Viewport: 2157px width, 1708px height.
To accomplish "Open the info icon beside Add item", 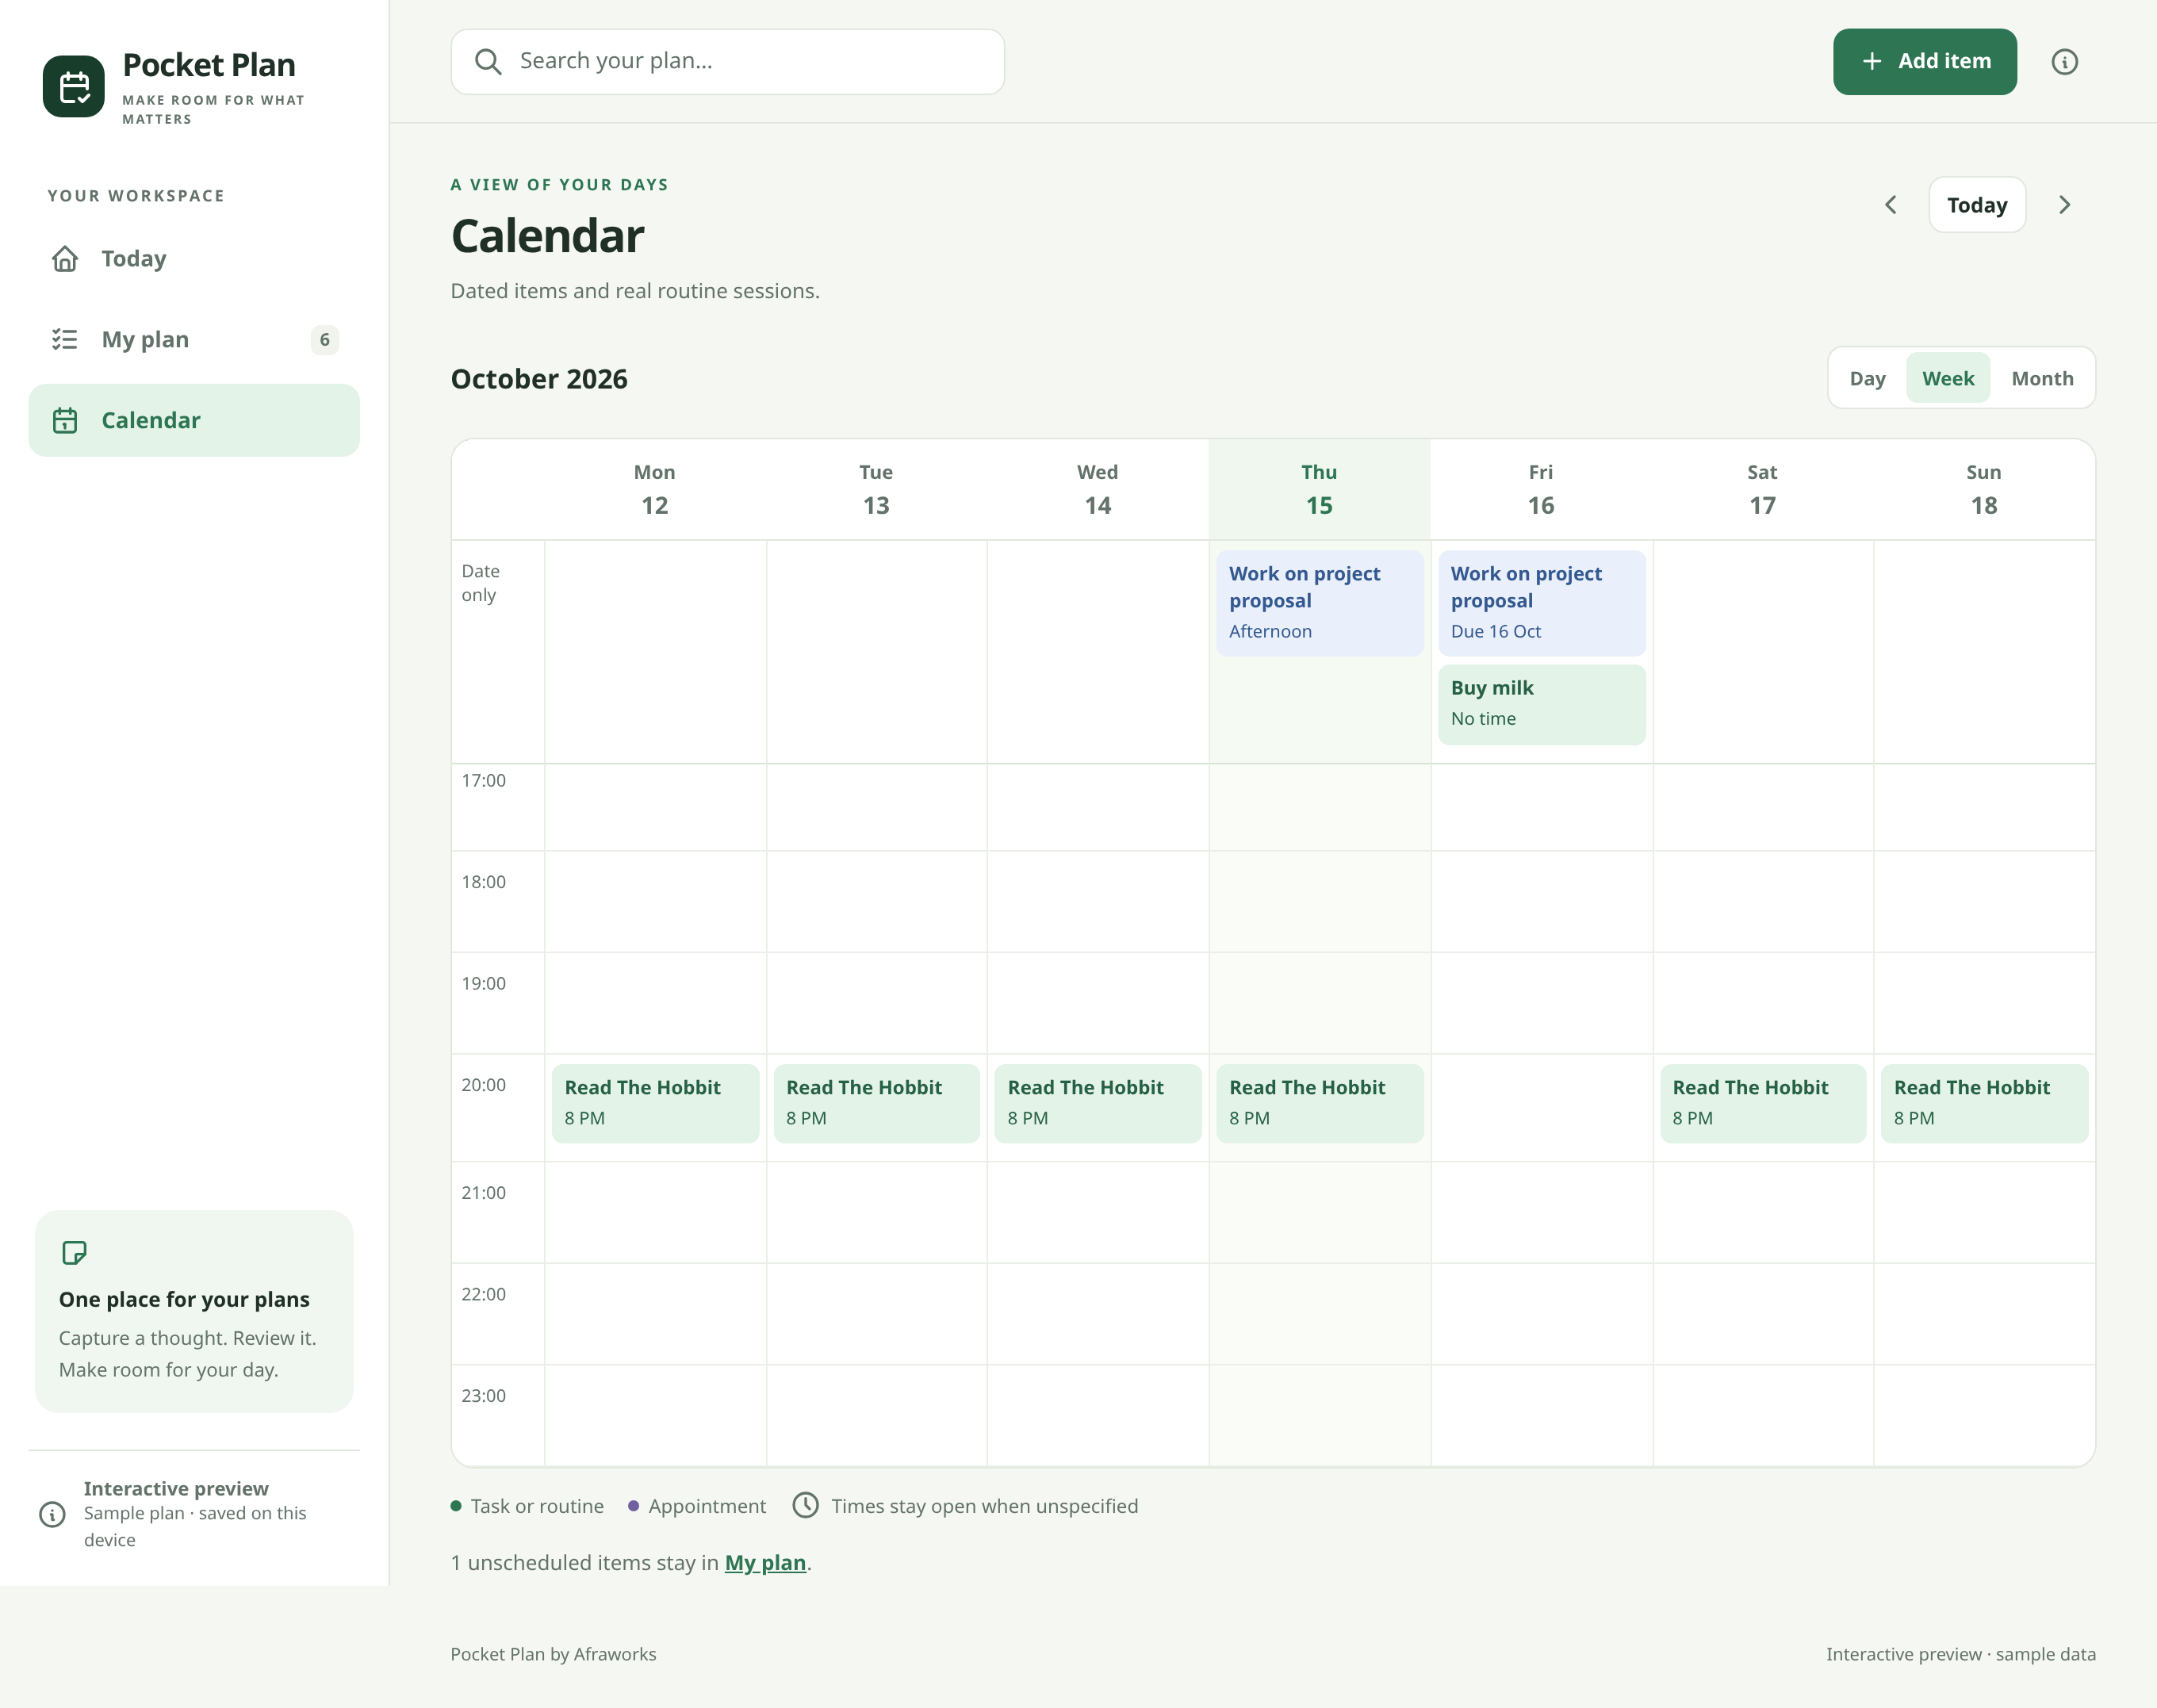I will (x=2064, y=62).
